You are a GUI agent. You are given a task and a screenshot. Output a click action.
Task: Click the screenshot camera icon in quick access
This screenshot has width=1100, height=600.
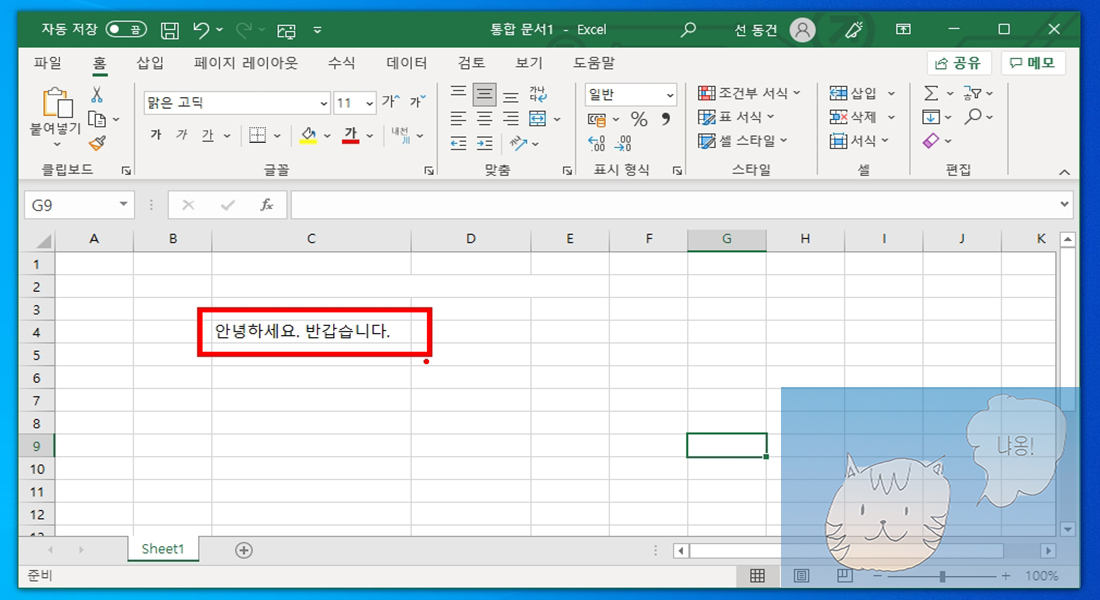[x=286, y=30]
